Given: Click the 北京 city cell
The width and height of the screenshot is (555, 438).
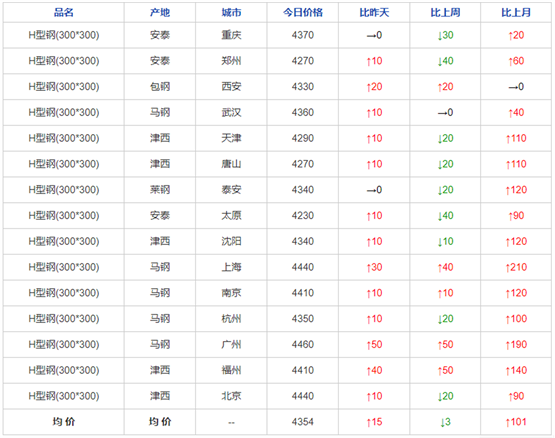Looking at the screenshot, I should [x=231, y=396].
